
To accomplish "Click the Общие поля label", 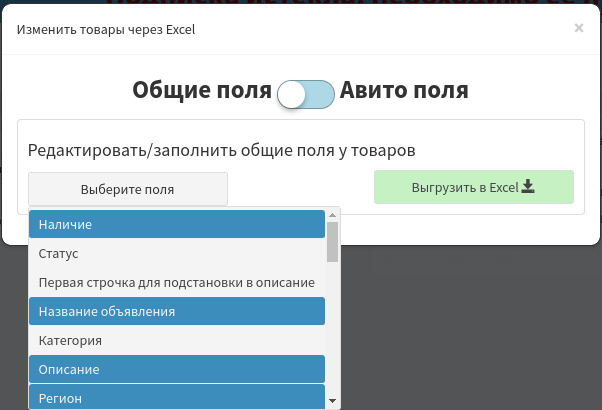I will [202, 91].
